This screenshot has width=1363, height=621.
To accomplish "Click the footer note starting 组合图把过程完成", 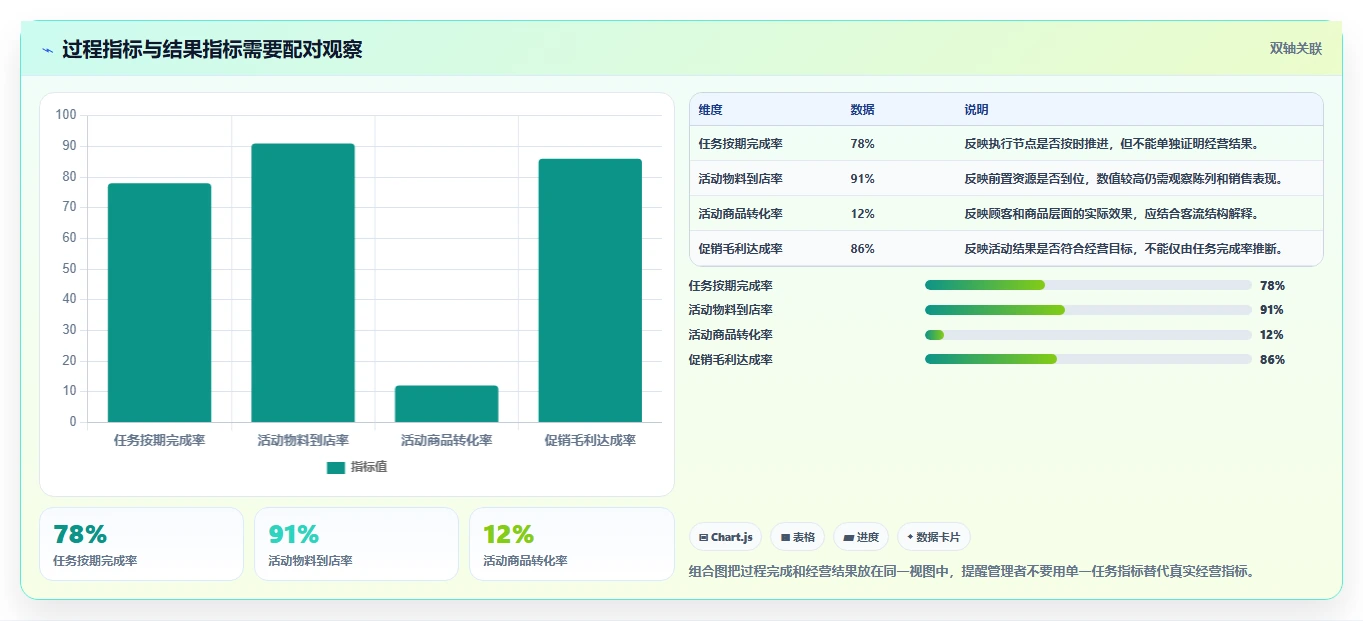I will 972,571.
